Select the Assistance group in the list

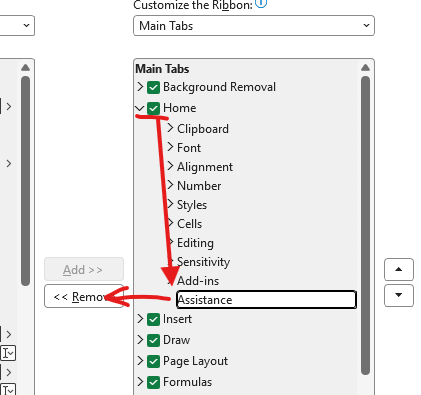click(266, 300)
